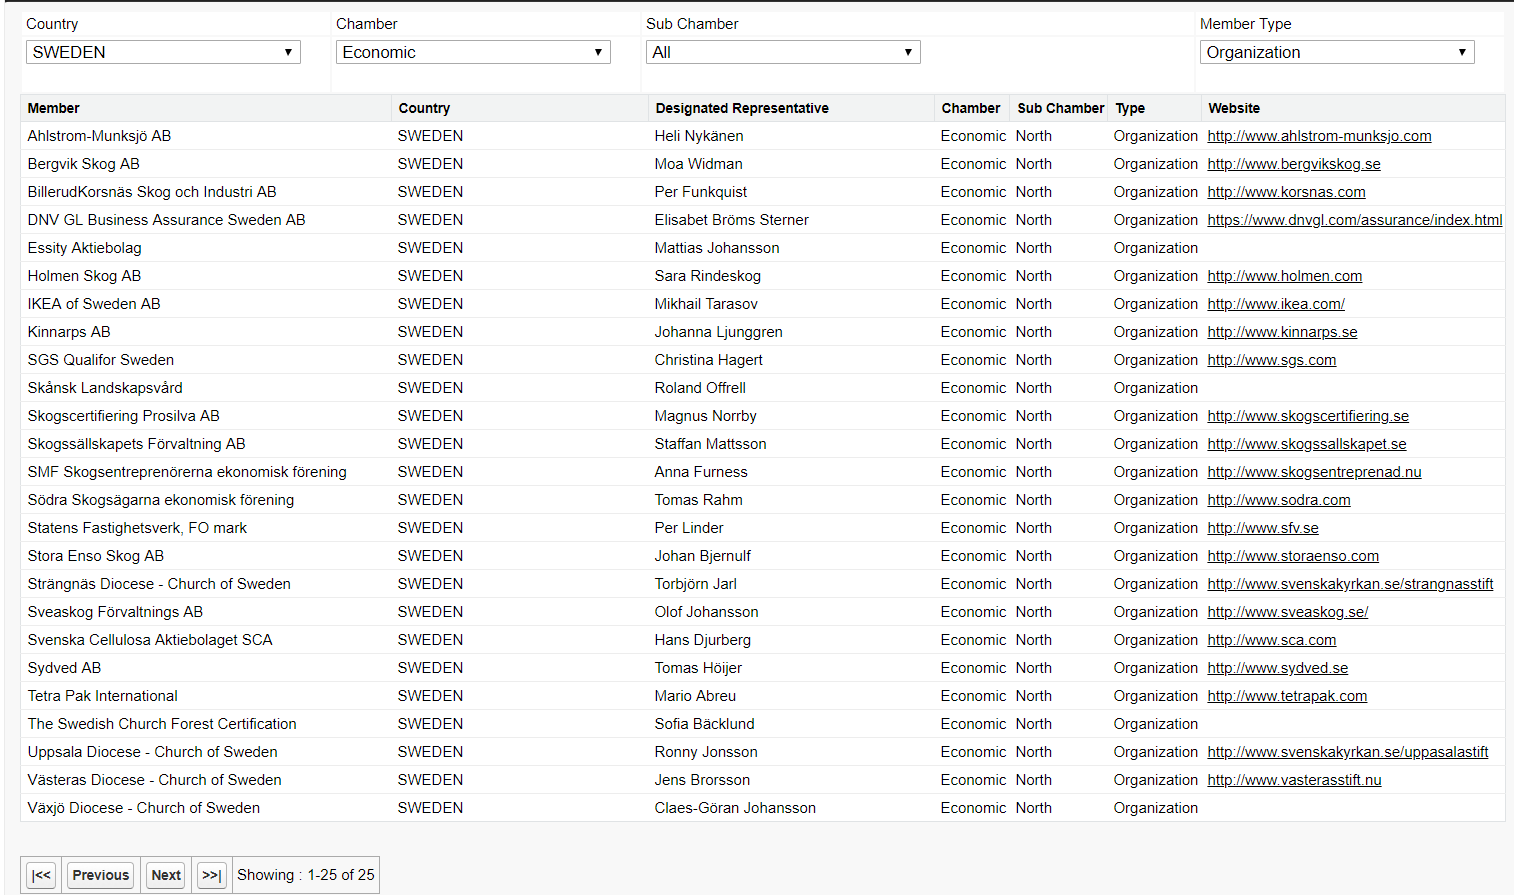1514x895 pixels.
Task: Visit the skogscertifiering.se link
Action: (x=1308, y=416)
